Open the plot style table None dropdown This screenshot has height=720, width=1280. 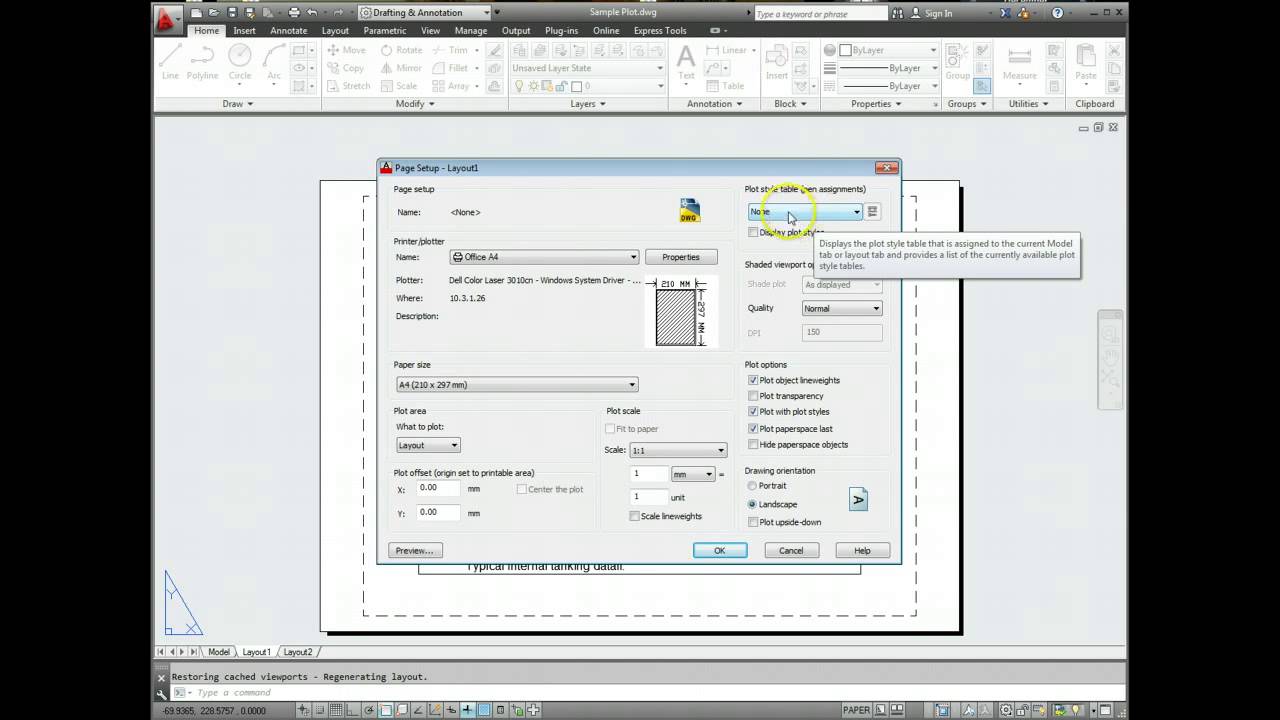(805, 212)
